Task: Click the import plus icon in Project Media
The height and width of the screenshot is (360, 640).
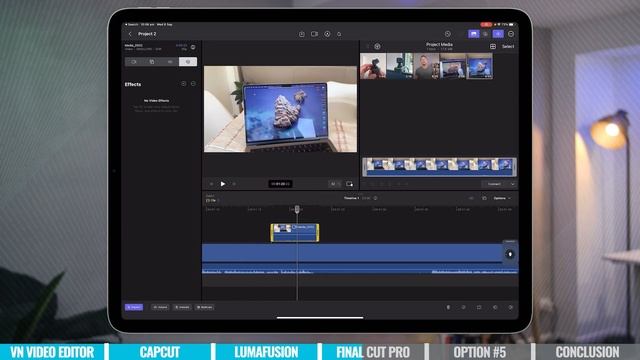Action: (378, 47)
